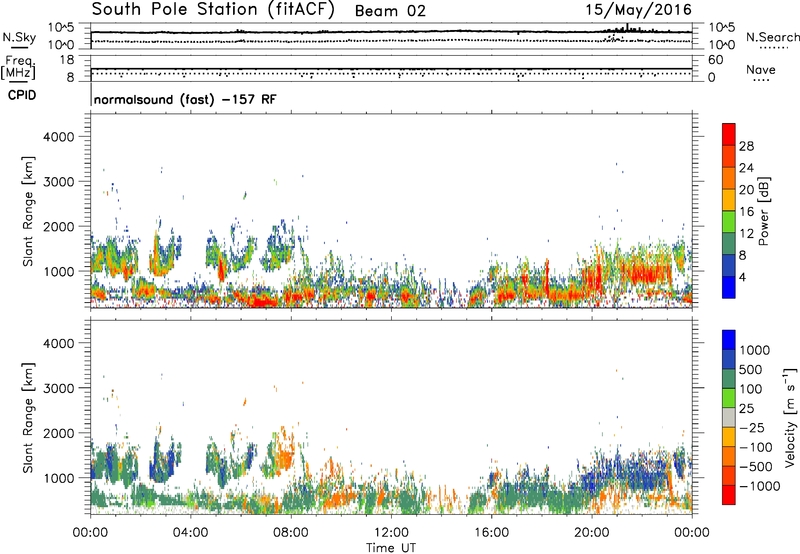Click the "-500" Velocity colorbar label
Screen dimensions: 800x554
point(757,466)
